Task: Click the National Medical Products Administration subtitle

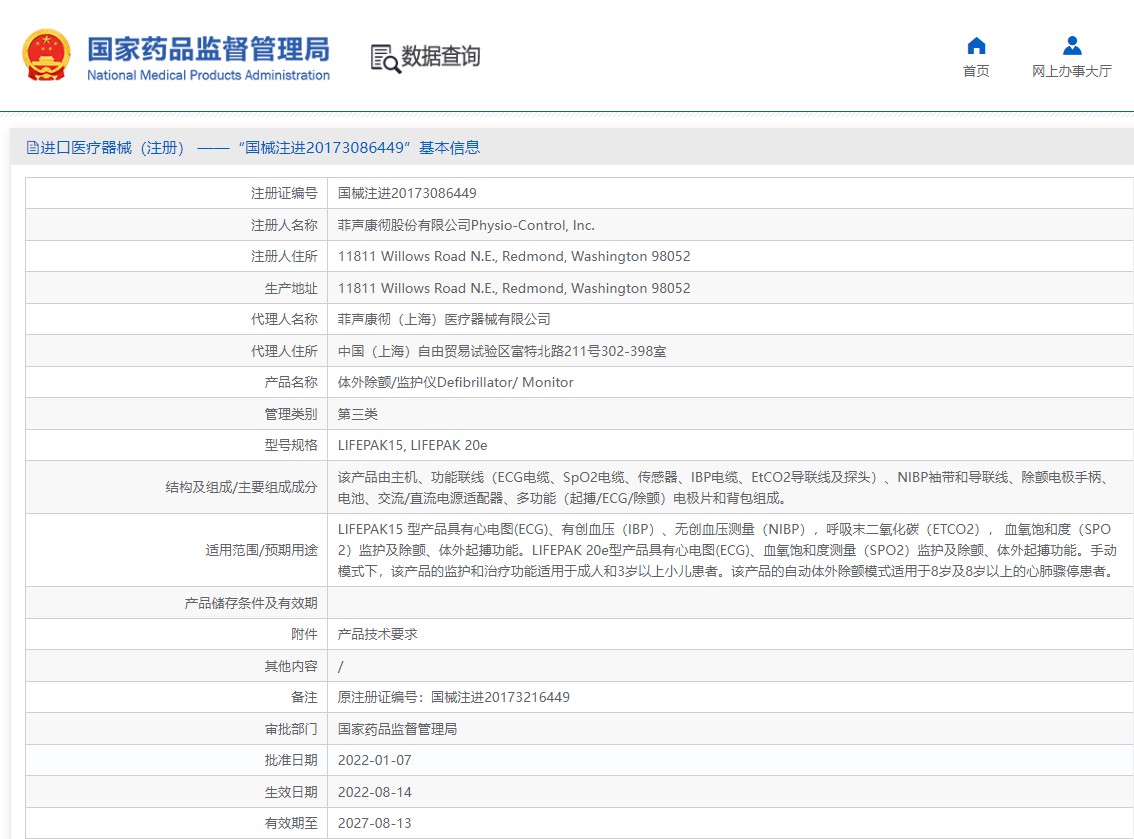Action: click(208, 74)
